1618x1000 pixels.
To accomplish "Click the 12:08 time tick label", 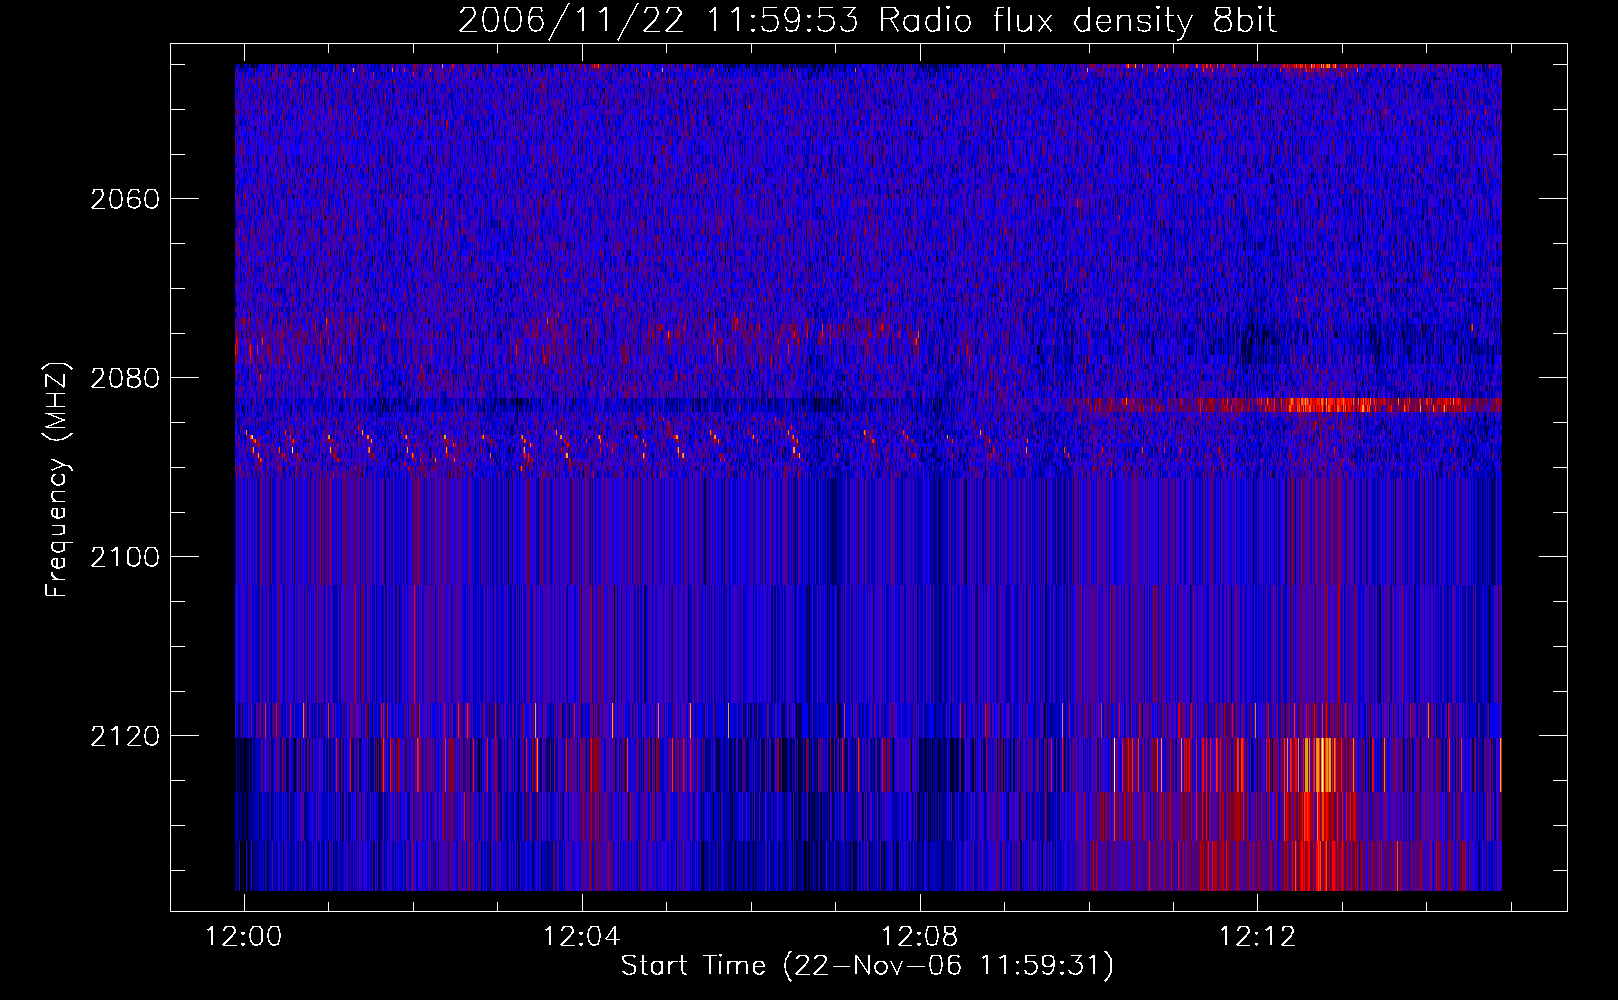I will click(x=920, y=936).
